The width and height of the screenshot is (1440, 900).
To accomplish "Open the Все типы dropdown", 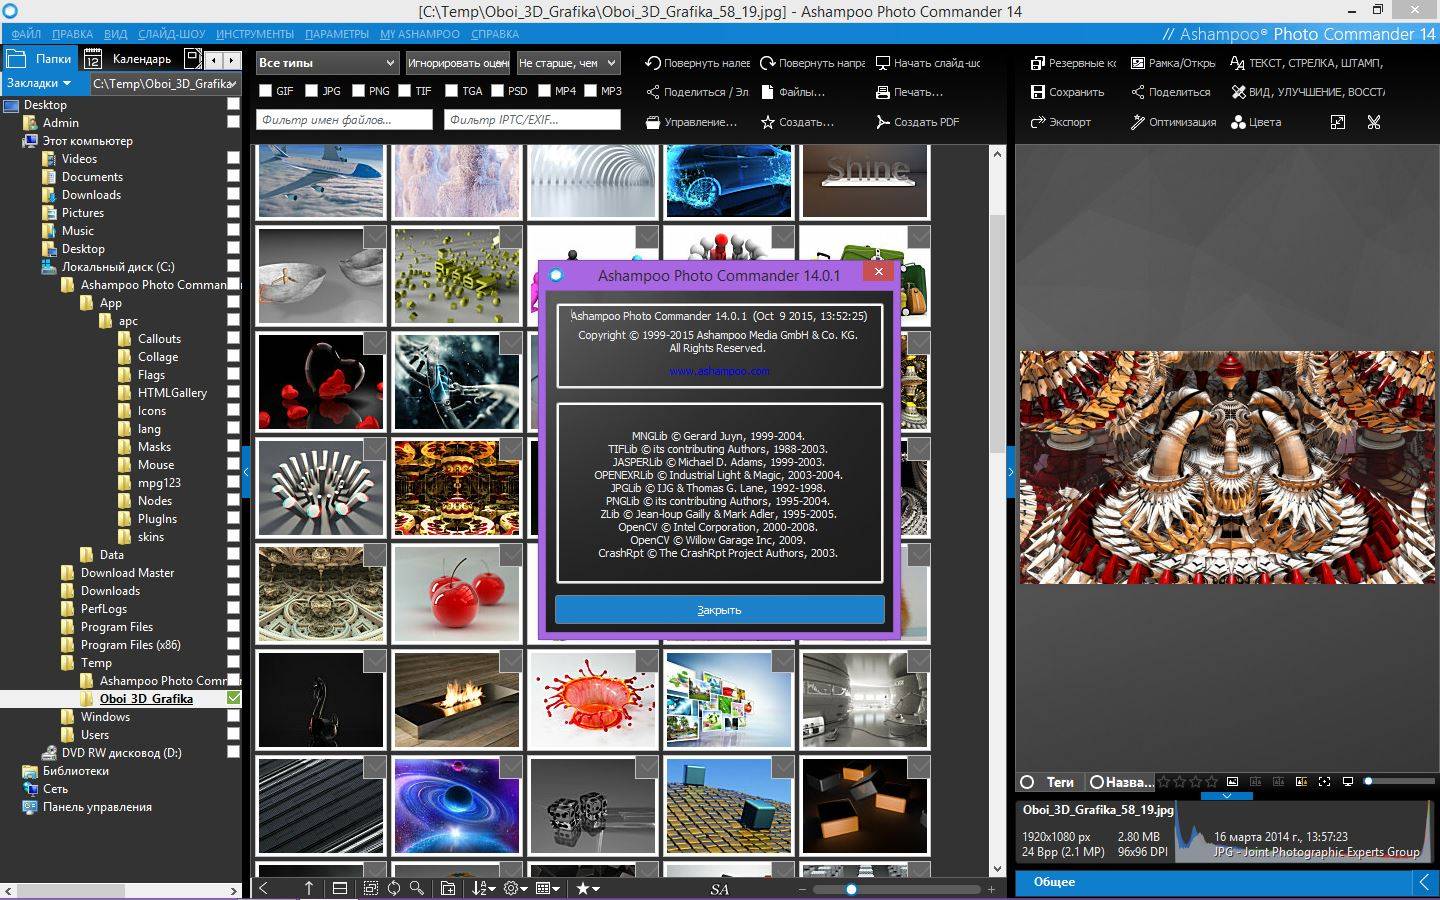I will [x=327, y=63].
